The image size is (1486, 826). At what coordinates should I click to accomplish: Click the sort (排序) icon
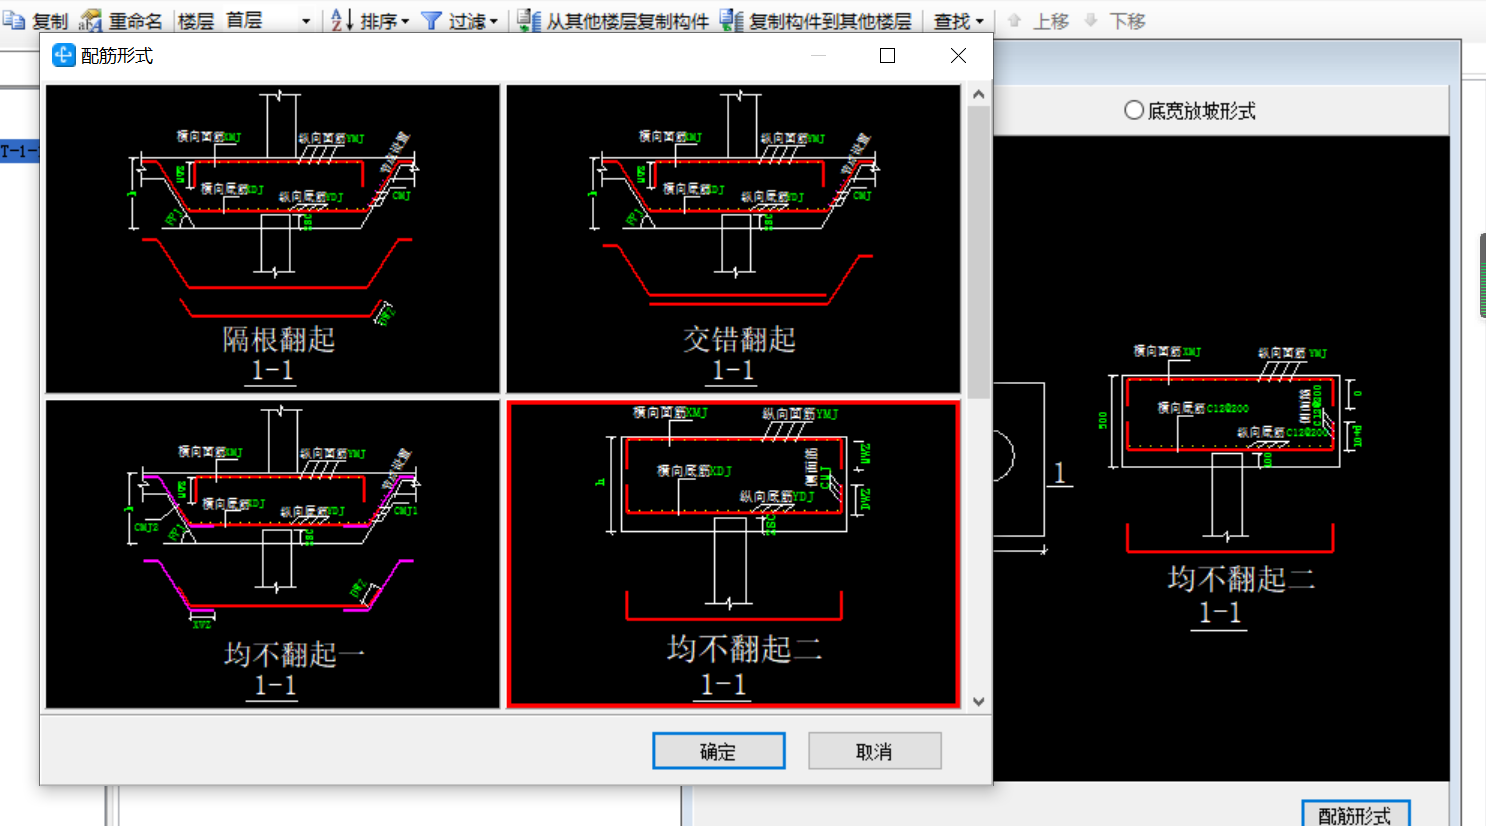point(342,20)
